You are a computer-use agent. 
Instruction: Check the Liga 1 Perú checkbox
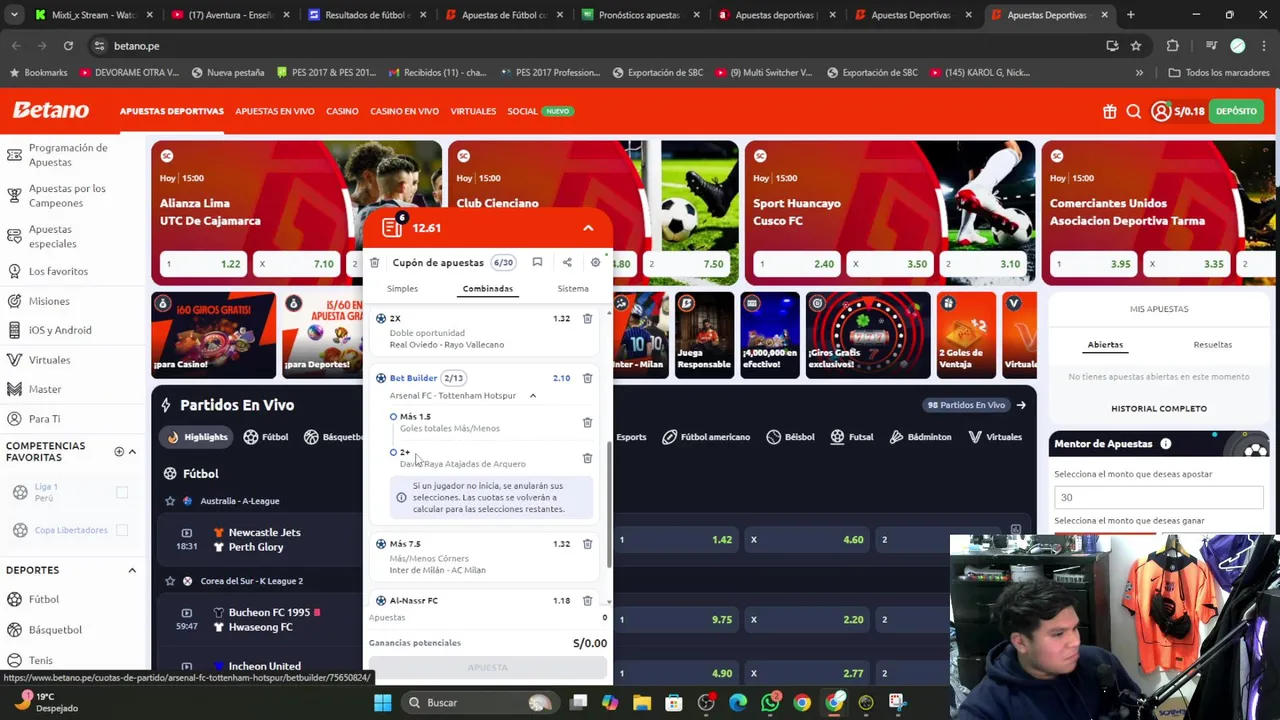pos(122,492)
